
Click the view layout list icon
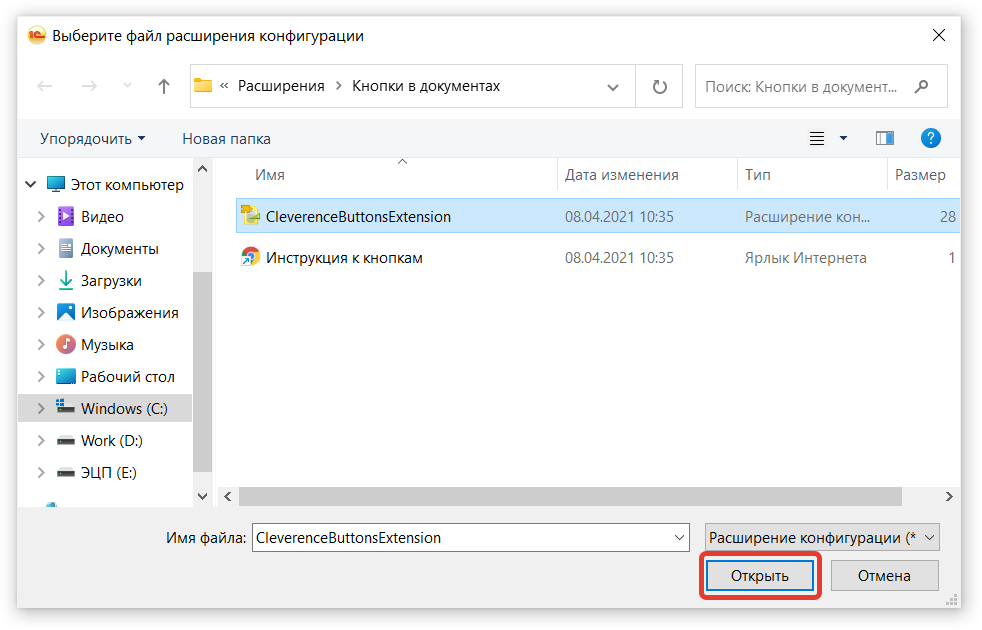[x=817, y=138]
